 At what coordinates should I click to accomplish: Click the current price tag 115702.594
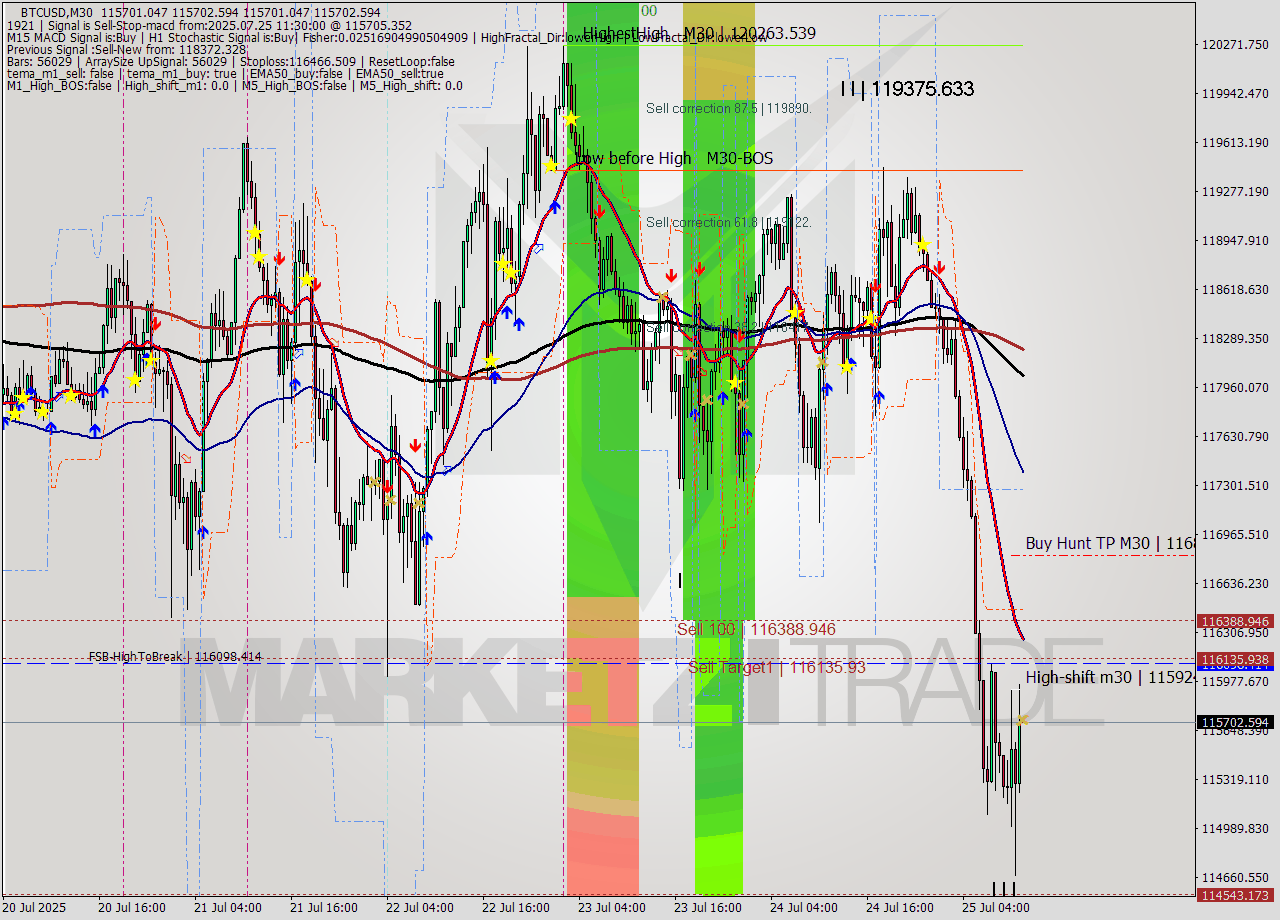[1236, 722]
